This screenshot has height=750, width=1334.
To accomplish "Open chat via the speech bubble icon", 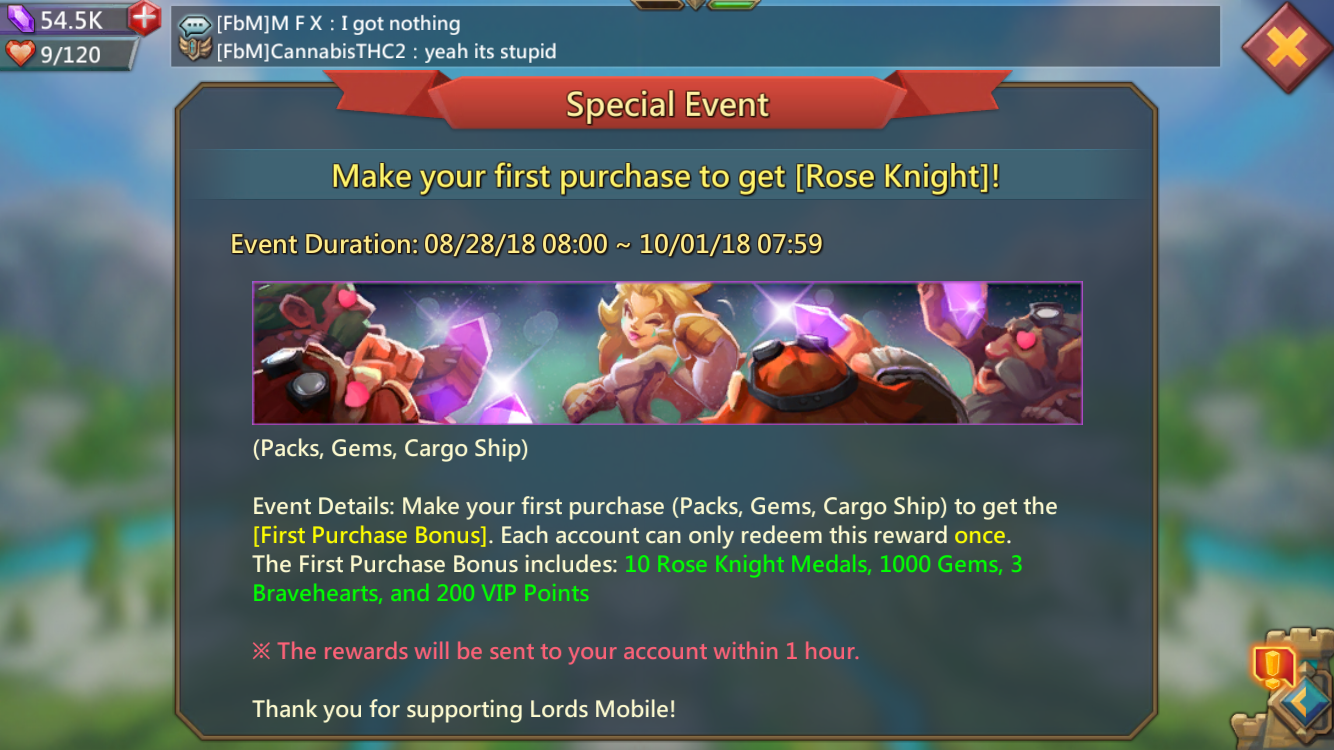I will [195, 25].
